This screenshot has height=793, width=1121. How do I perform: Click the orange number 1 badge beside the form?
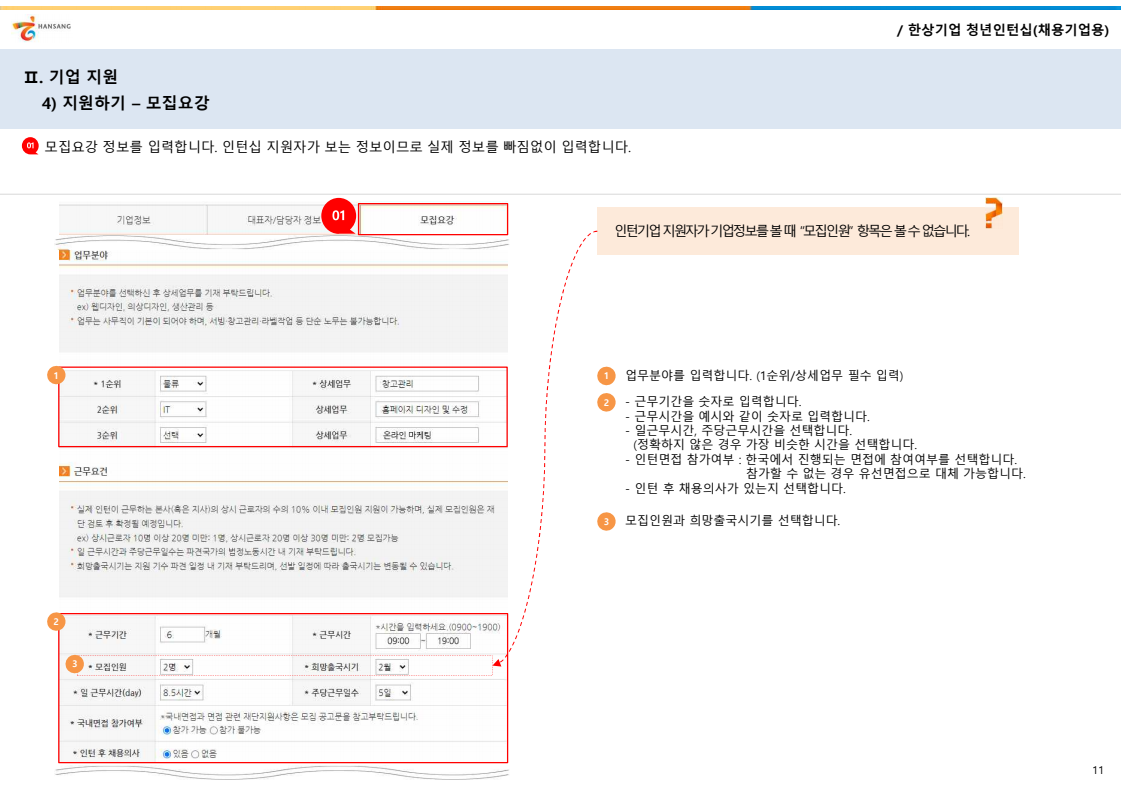pos(56,376)
